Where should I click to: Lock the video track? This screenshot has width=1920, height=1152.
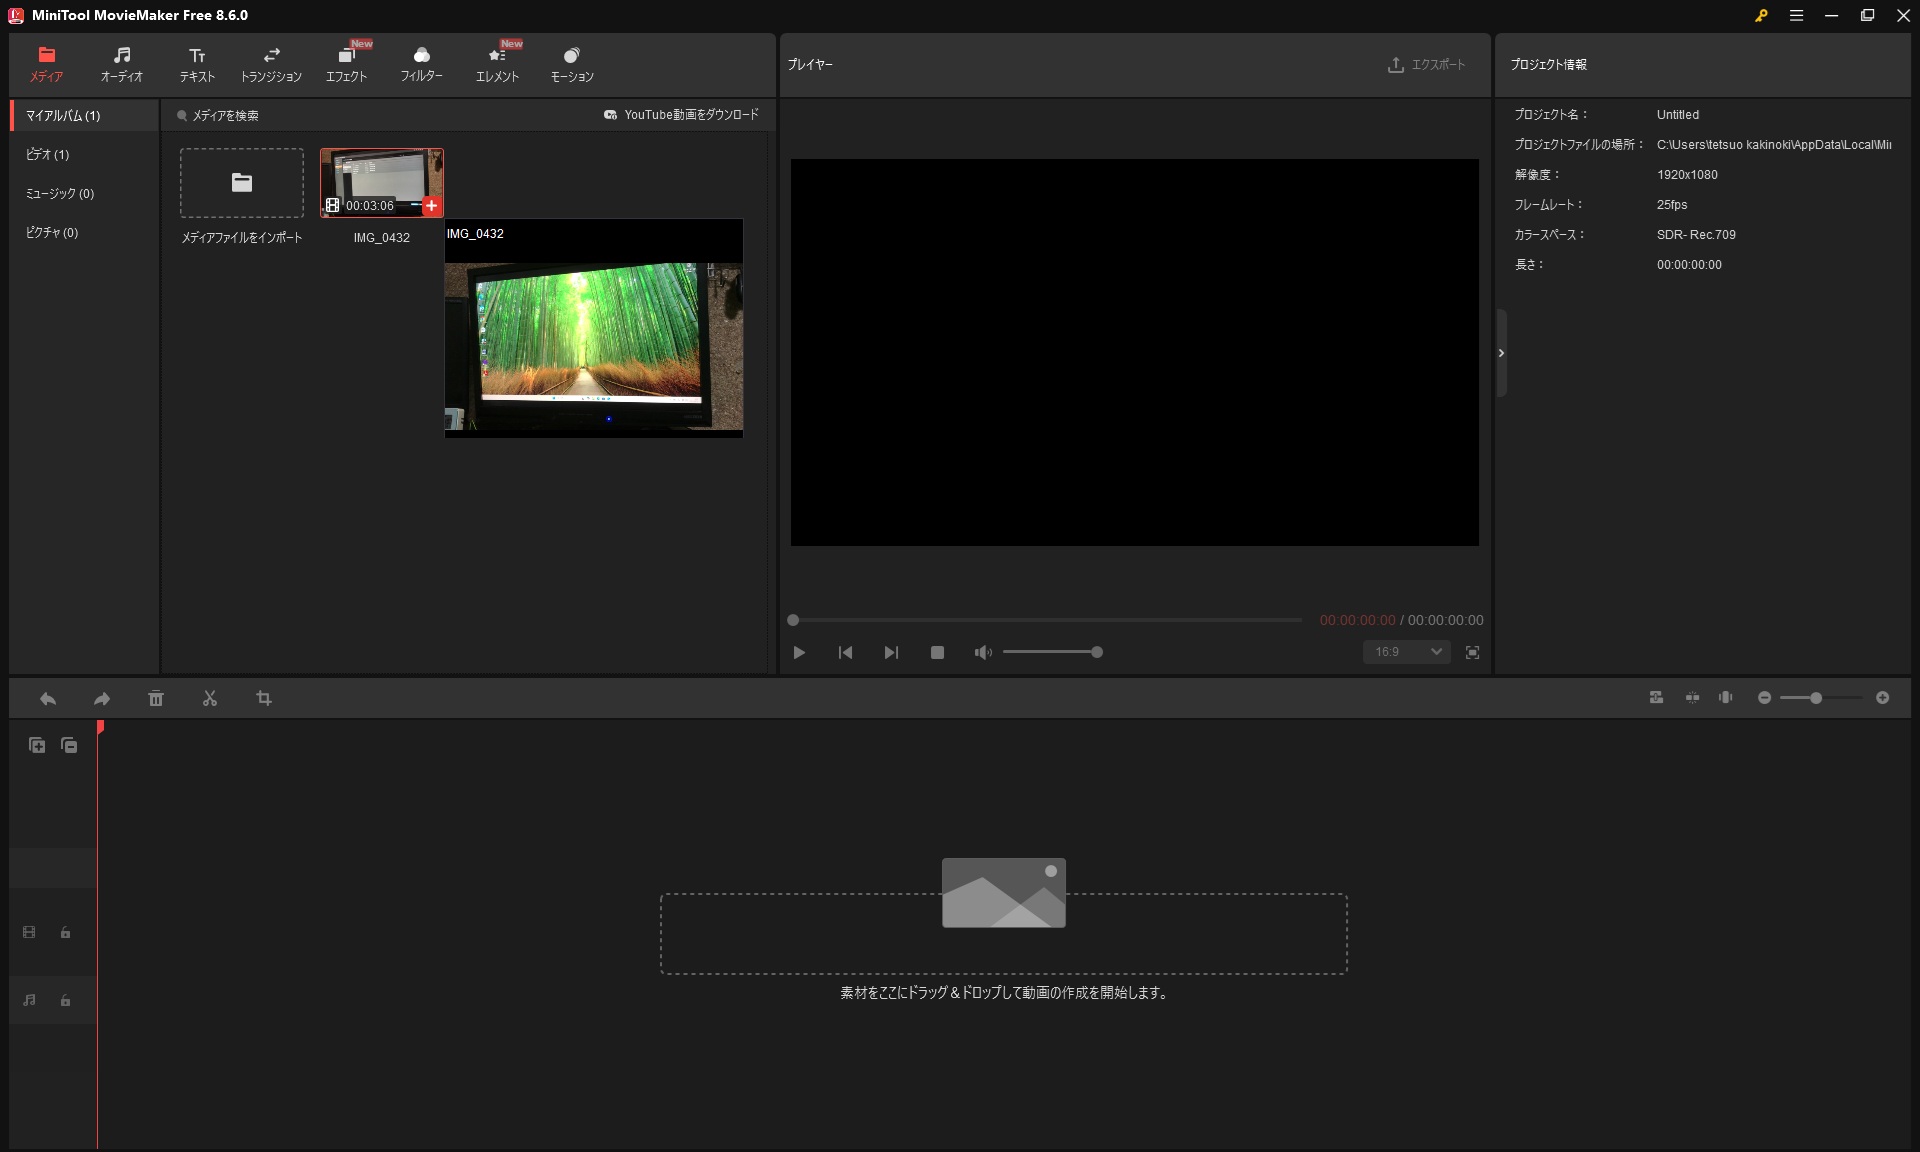point(65,932)
